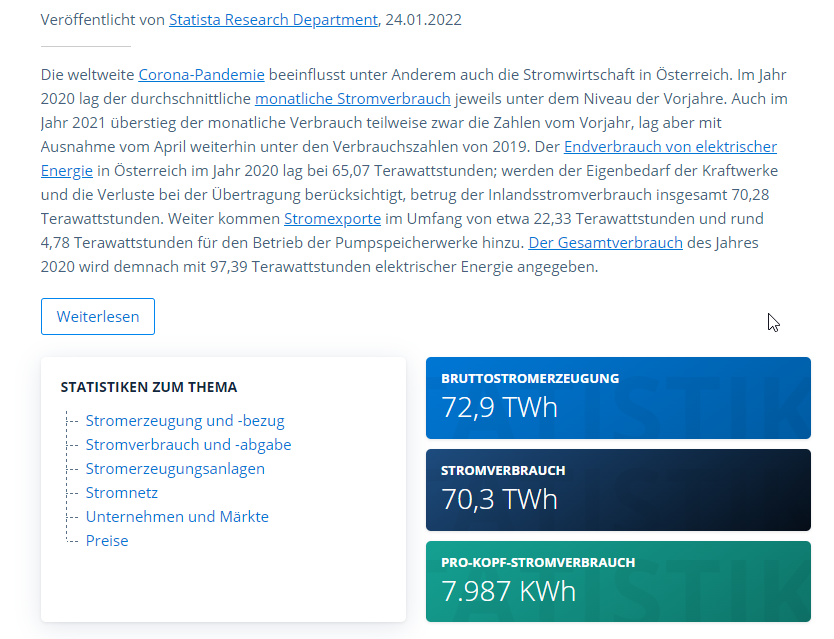Click the Corona-Pandemie hyperlink

coord(201,75)
